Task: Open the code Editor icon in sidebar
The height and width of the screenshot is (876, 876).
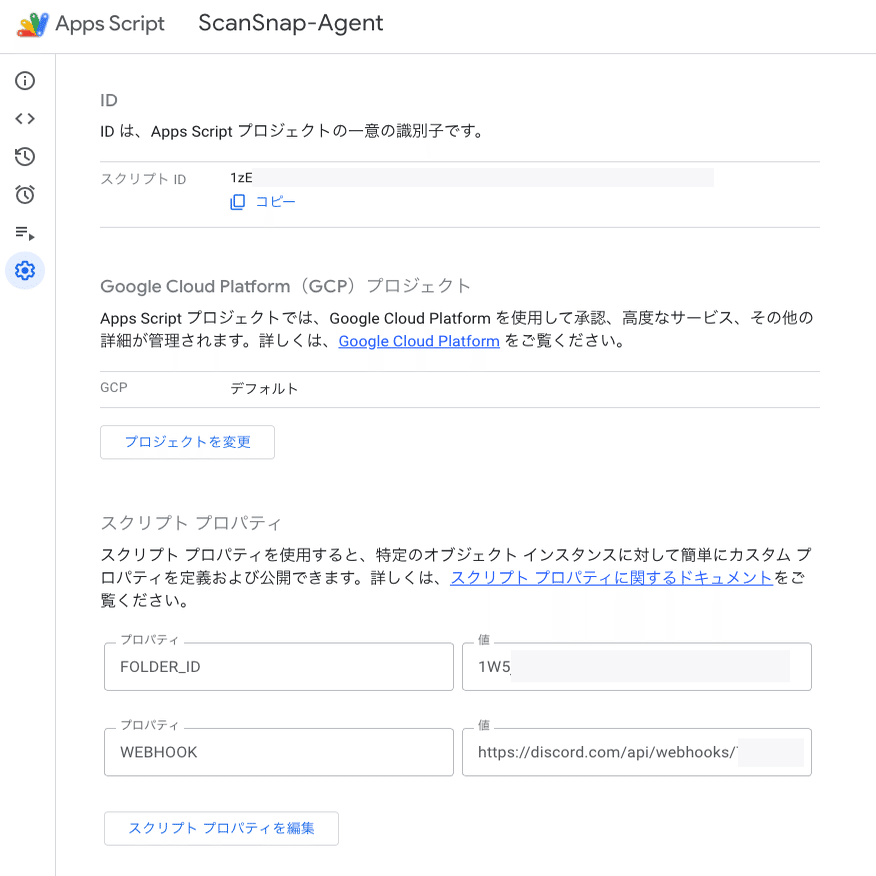Action: coord(25,118)
